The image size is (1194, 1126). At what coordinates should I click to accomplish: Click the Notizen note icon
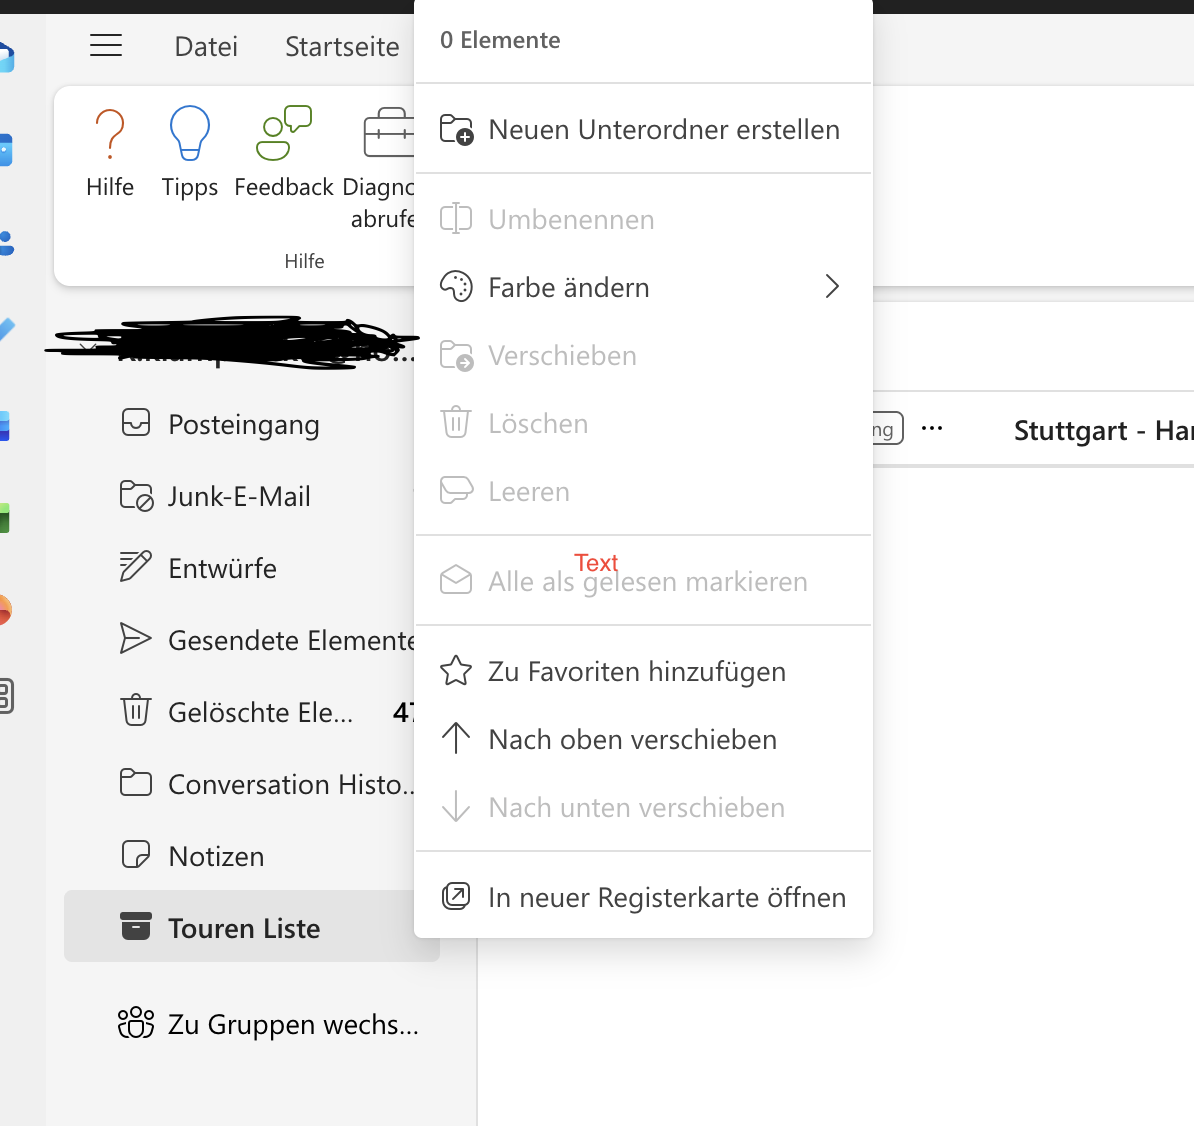click(136, 854)
